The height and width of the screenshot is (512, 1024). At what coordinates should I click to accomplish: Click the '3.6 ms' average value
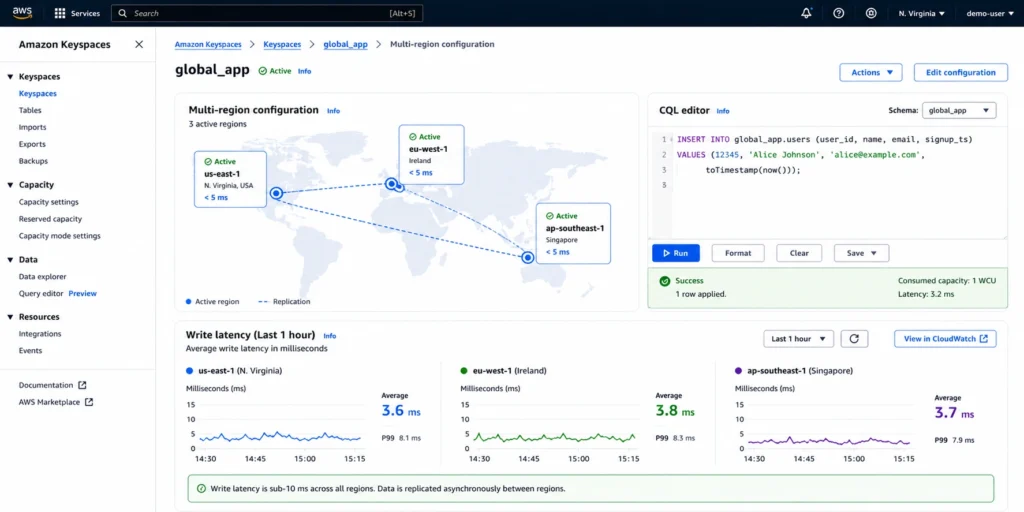coord(401,412)
